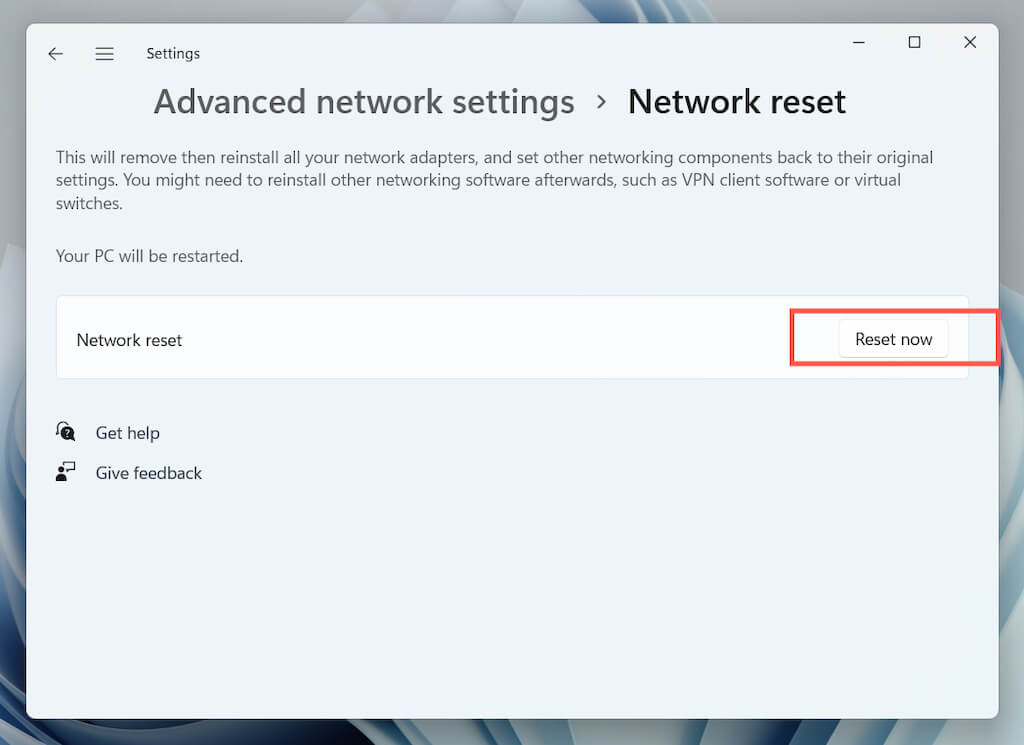Click the 'Your PC will be restarted' text
1024x745 pixels.
(x=149, y=256)
